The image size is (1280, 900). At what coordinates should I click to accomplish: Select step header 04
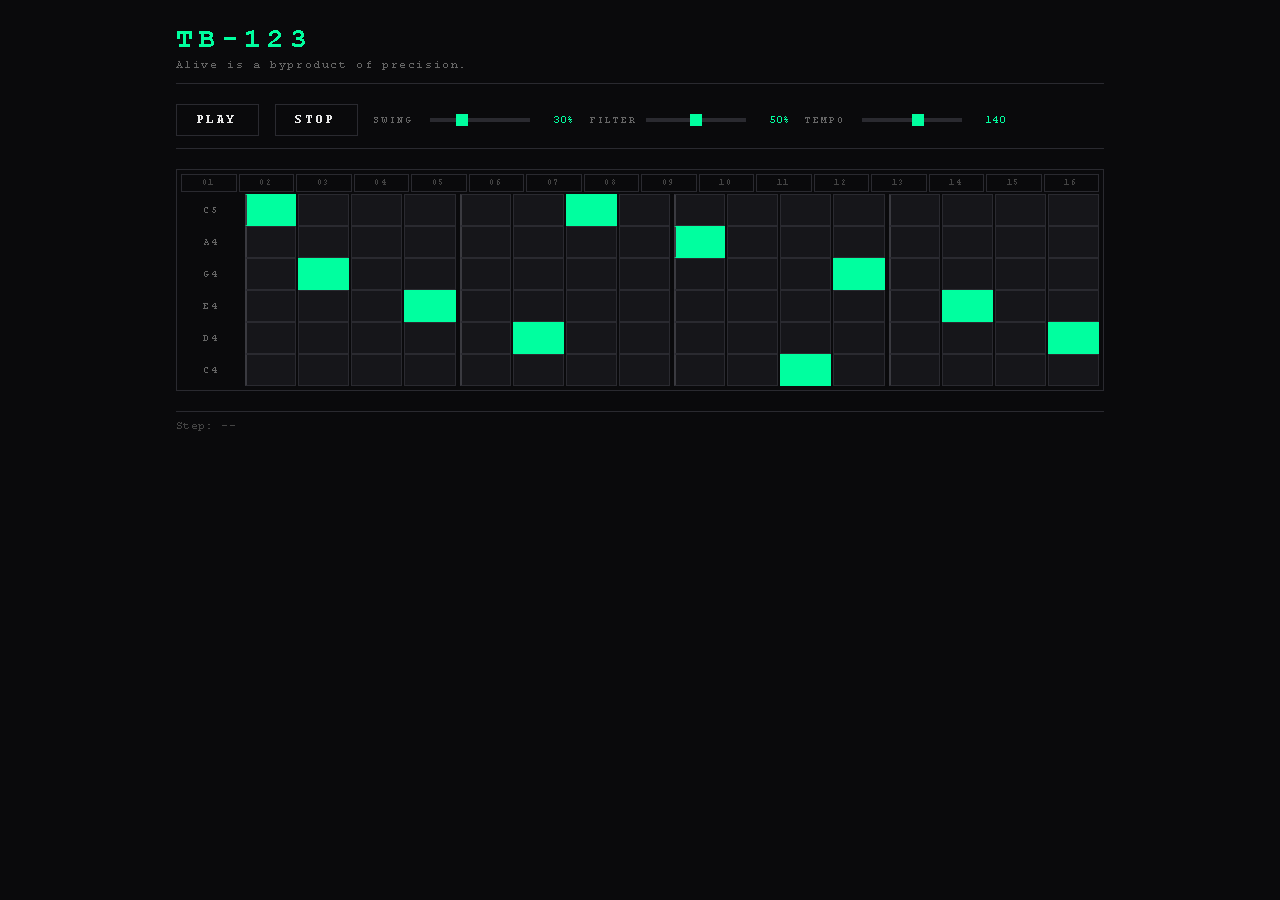point(381,183)
